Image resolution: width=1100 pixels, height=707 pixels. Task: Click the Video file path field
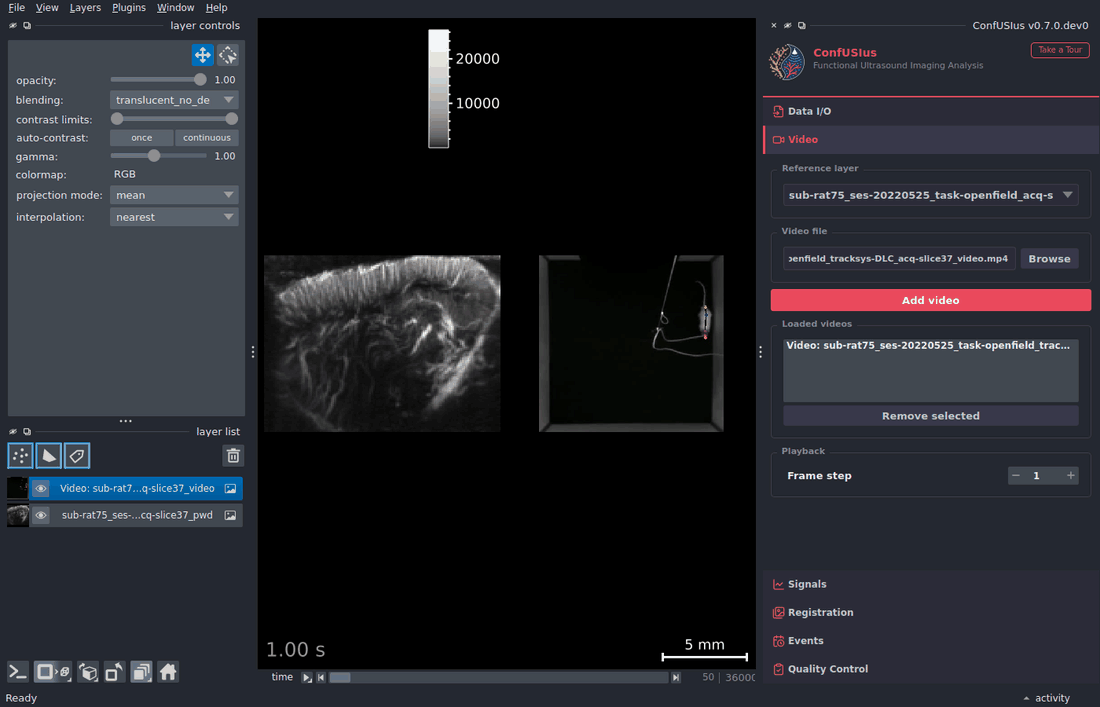[x=899, y=259]
